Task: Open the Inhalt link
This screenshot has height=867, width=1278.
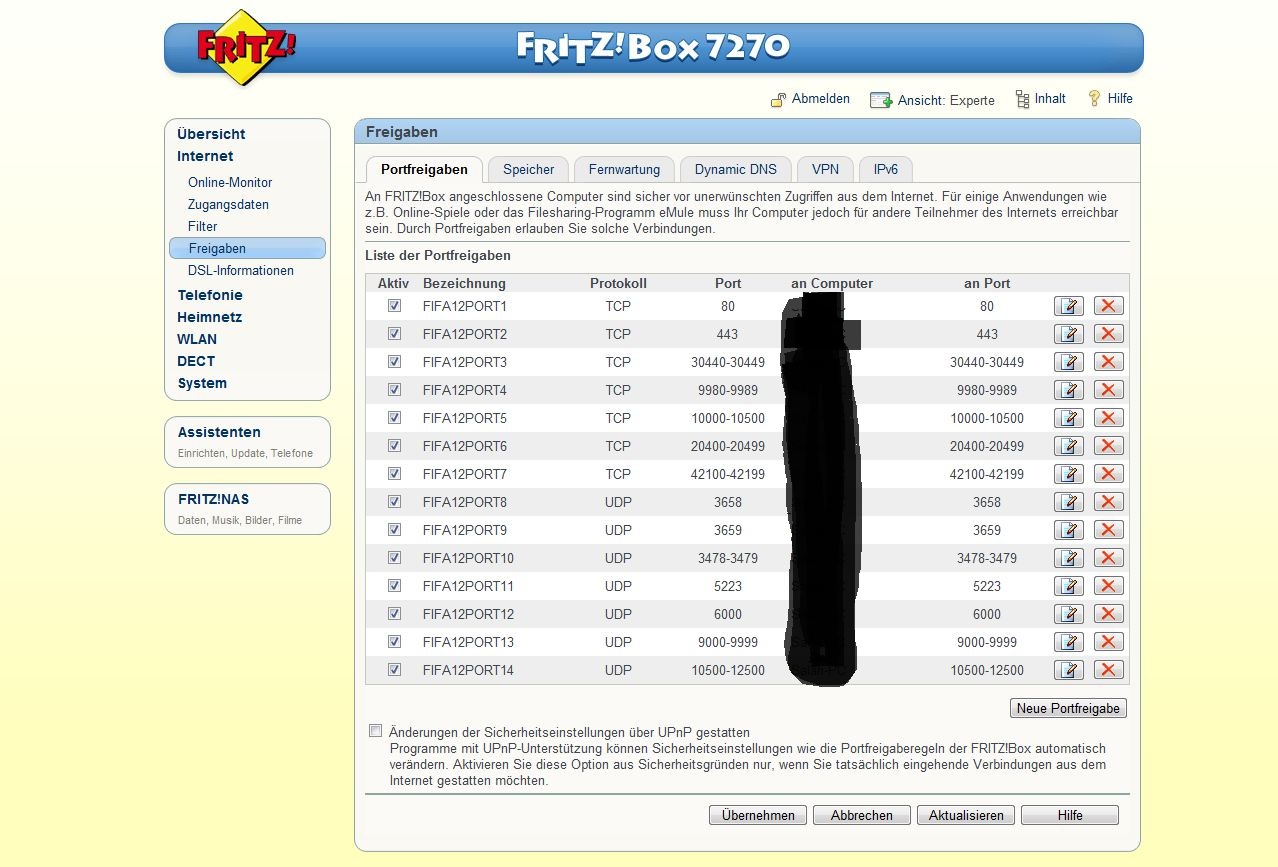Action: [1050, 99]
